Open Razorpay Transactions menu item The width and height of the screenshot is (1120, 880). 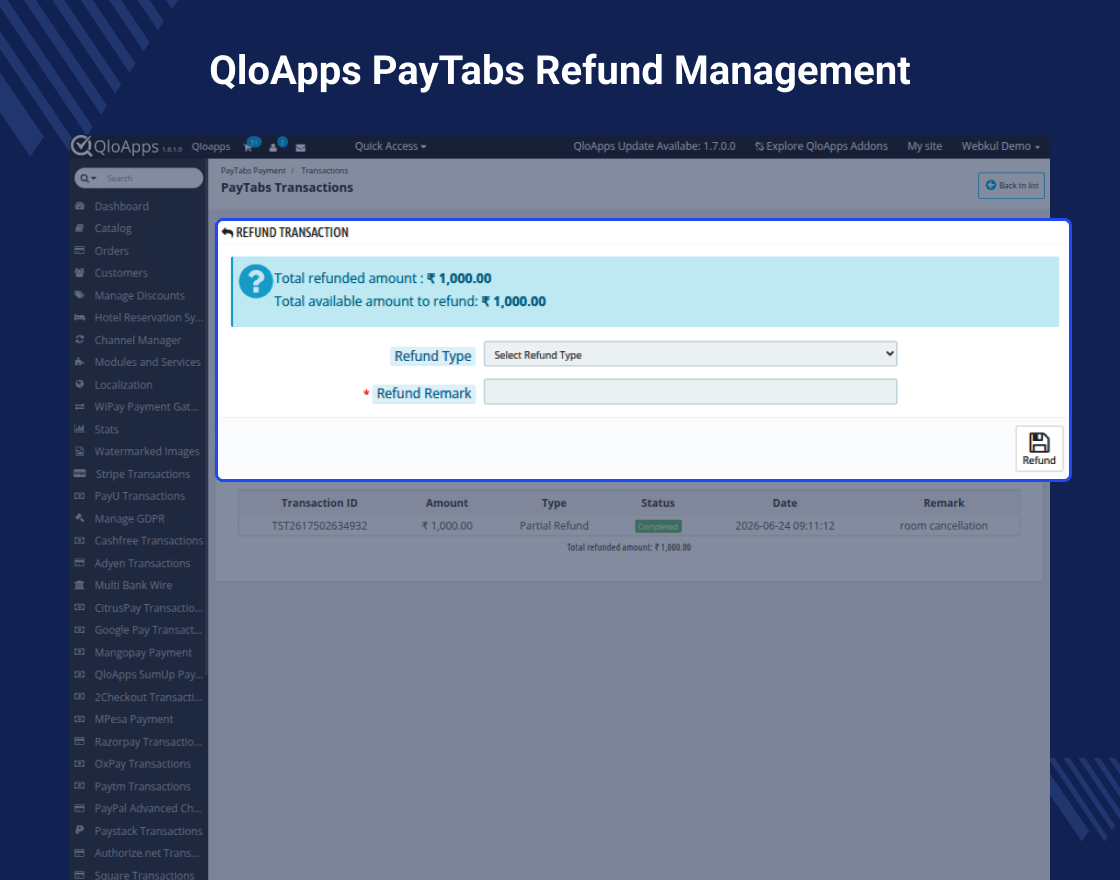coord(149,742)
